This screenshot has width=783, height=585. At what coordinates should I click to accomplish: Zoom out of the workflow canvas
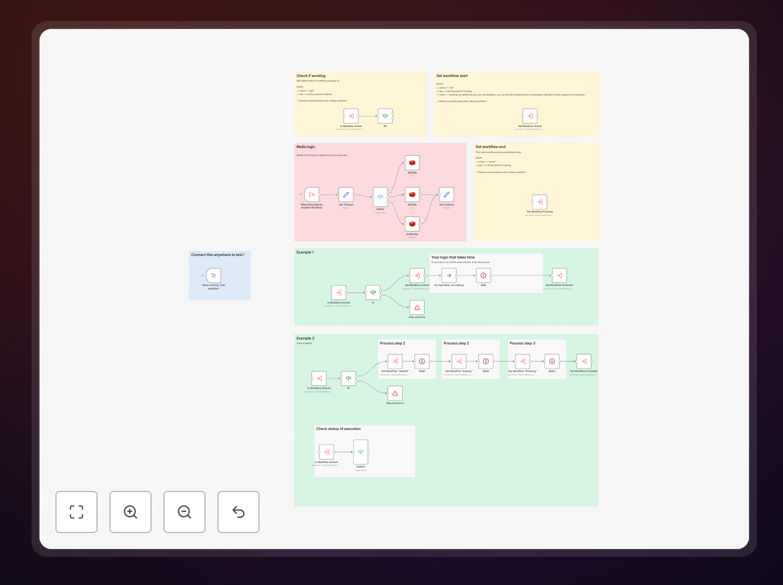184,512
